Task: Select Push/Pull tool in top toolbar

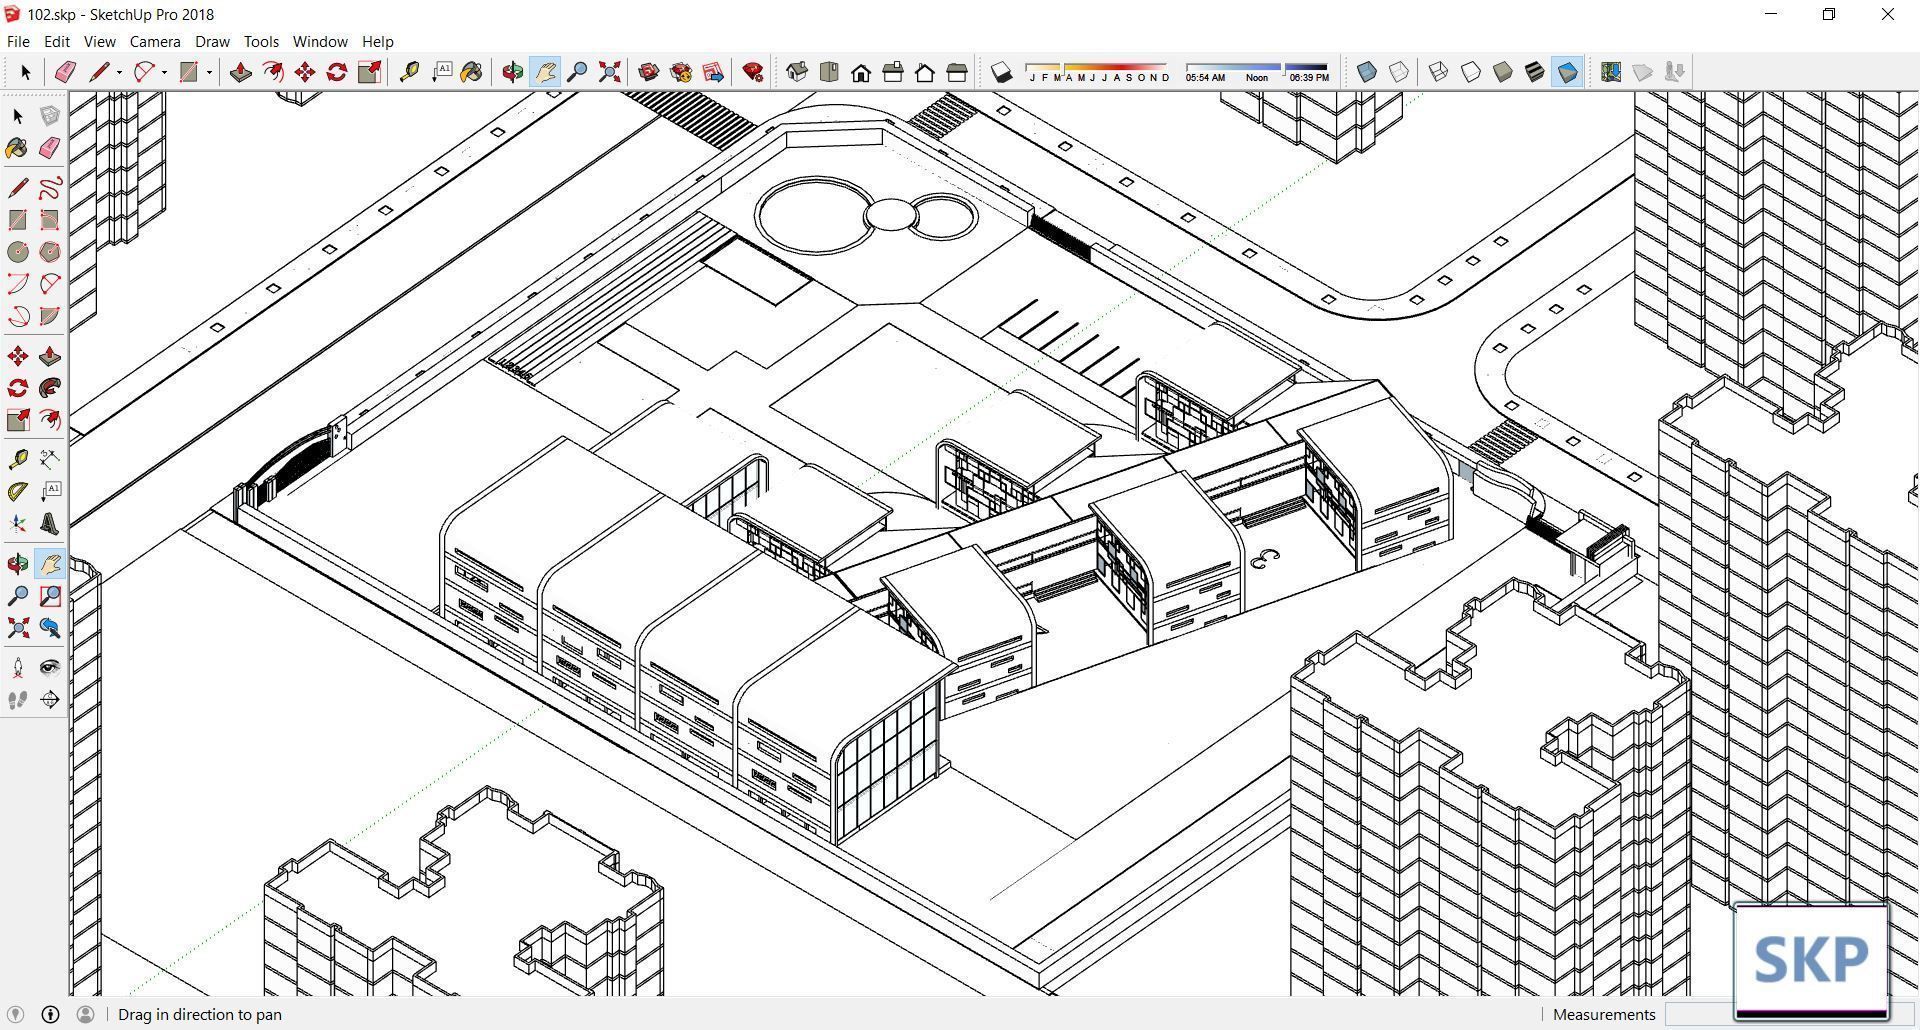Action: (x=241, y=72)
